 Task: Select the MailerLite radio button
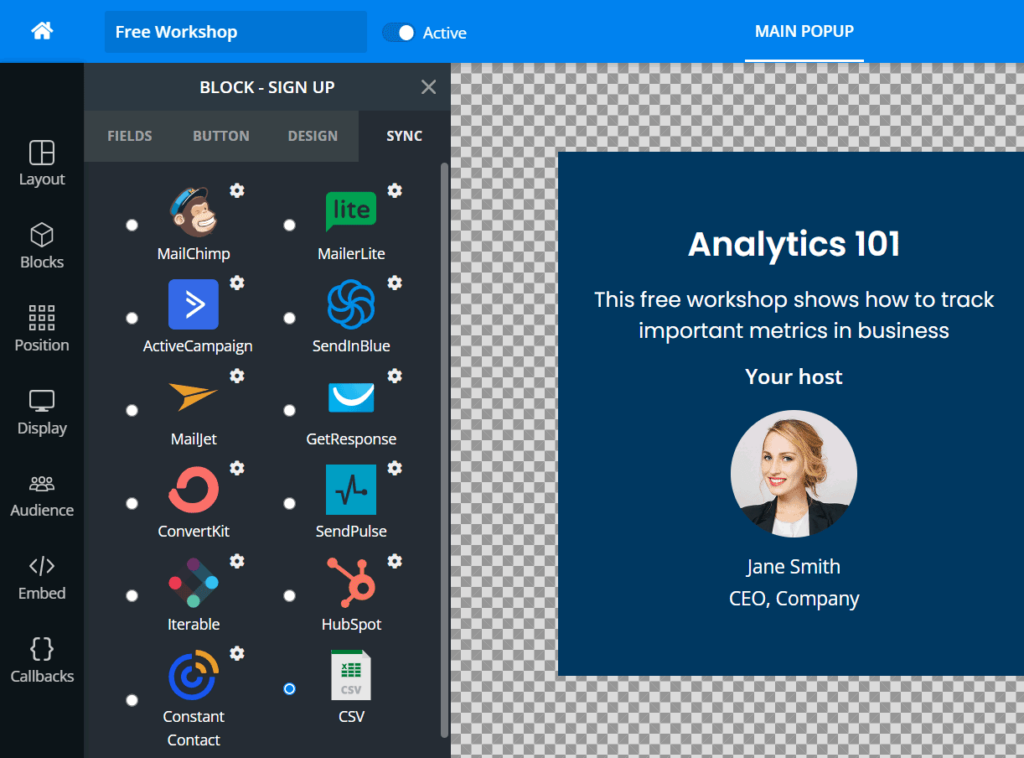click(289, 225)
